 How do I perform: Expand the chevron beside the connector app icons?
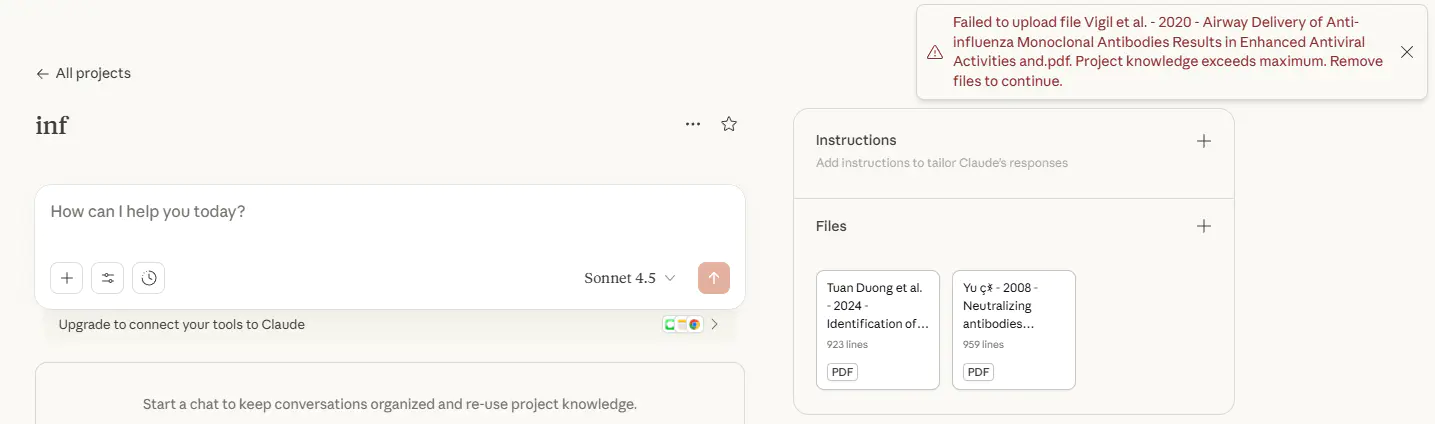[714, 324]
